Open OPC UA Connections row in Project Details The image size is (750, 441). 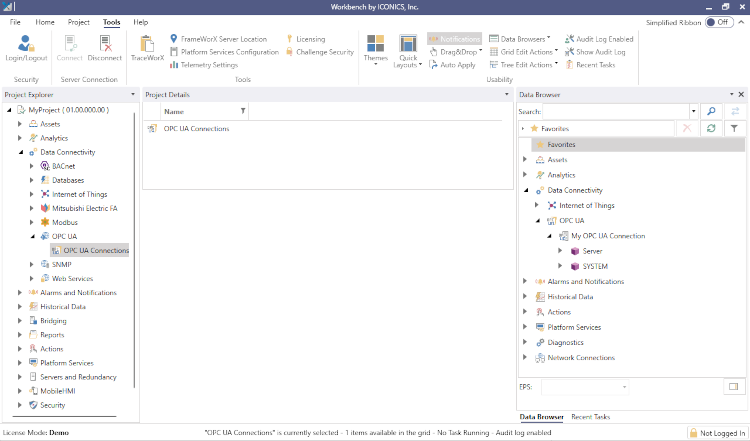tap(197, 128)
